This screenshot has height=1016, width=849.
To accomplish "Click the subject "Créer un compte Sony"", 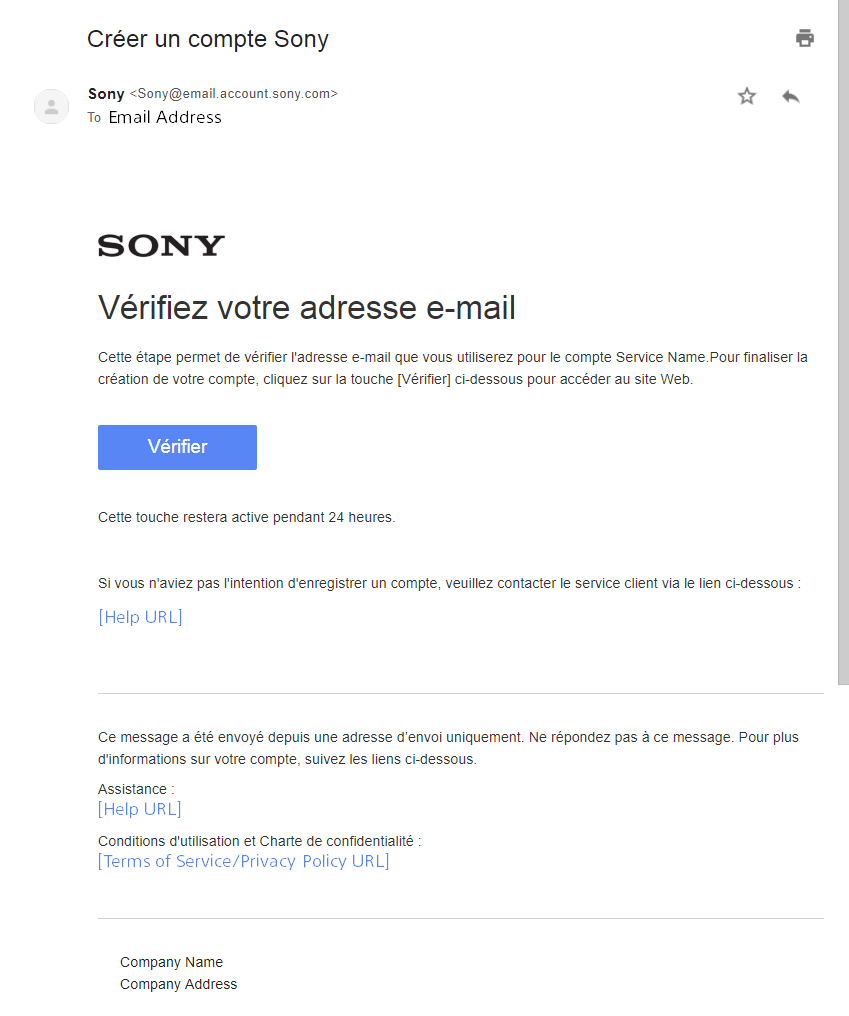I will pos(208,39).
